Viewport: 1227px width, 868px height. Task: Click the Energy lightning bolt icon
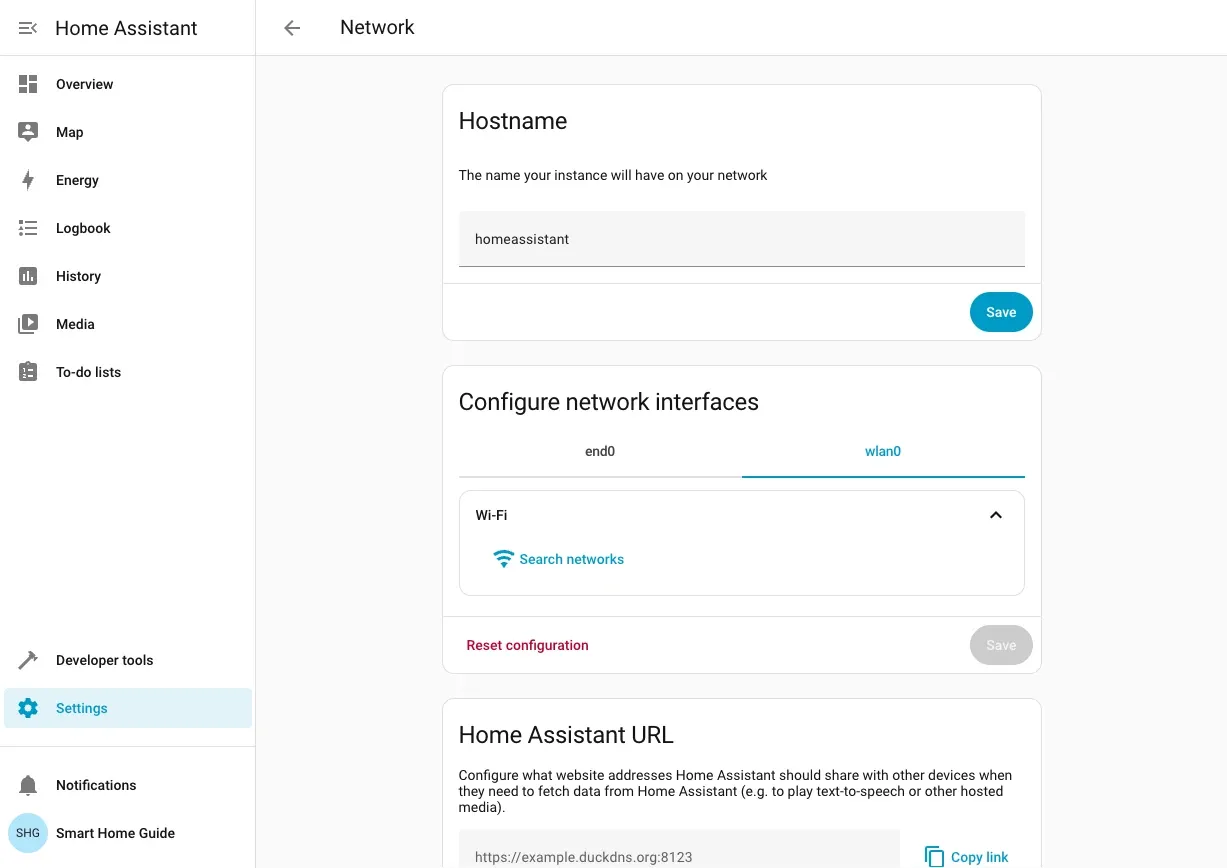[28, 180]
